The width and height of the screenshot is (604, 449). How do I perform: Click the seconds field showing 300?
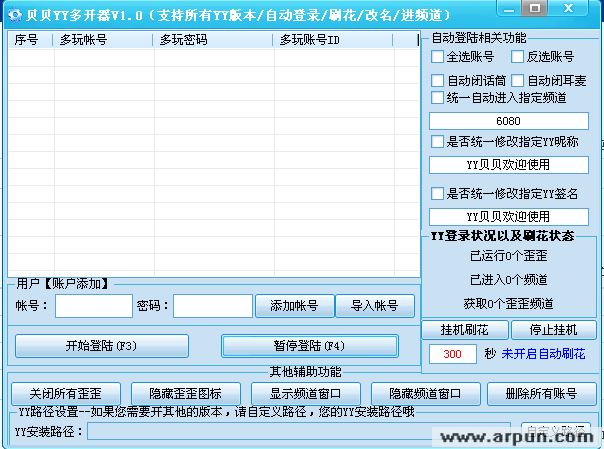click(x=453, y=354)
